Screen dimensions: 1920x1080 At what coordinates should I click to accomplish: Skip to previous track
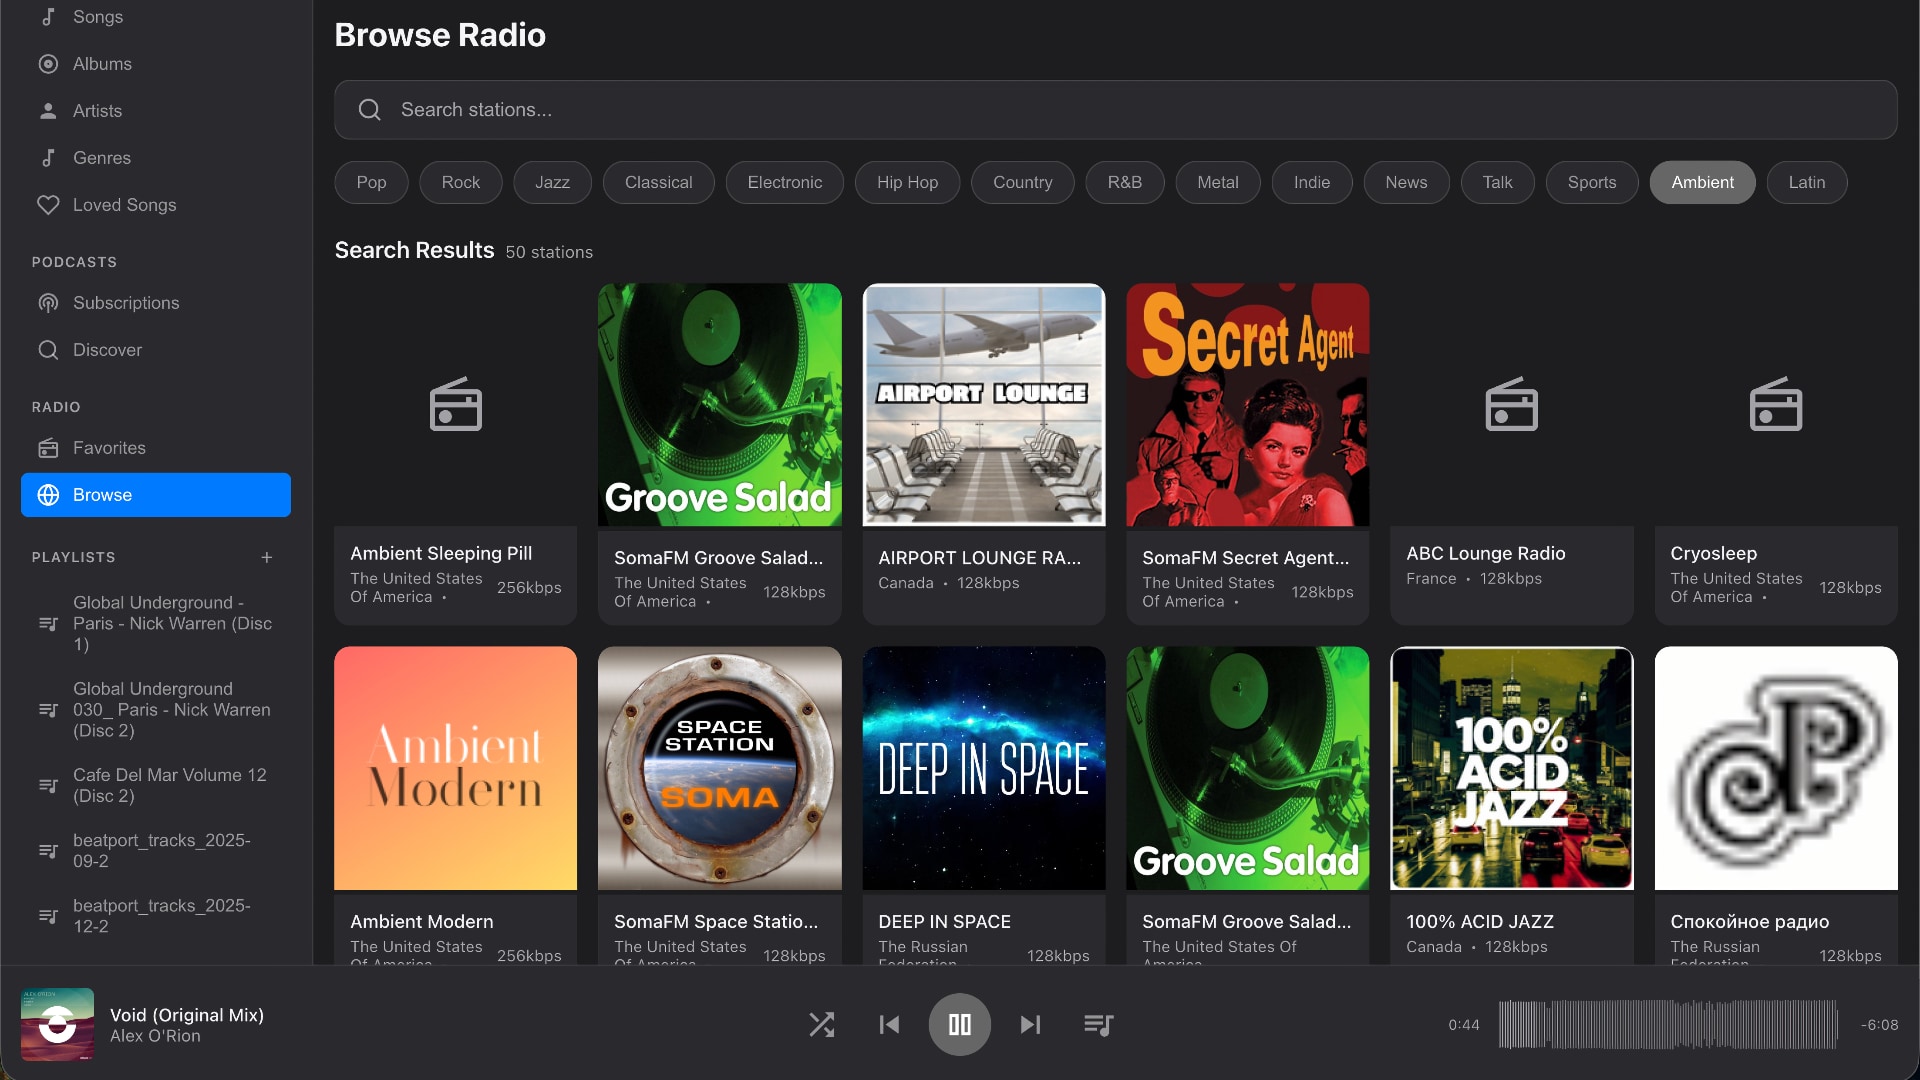[x=889, y=1024]
